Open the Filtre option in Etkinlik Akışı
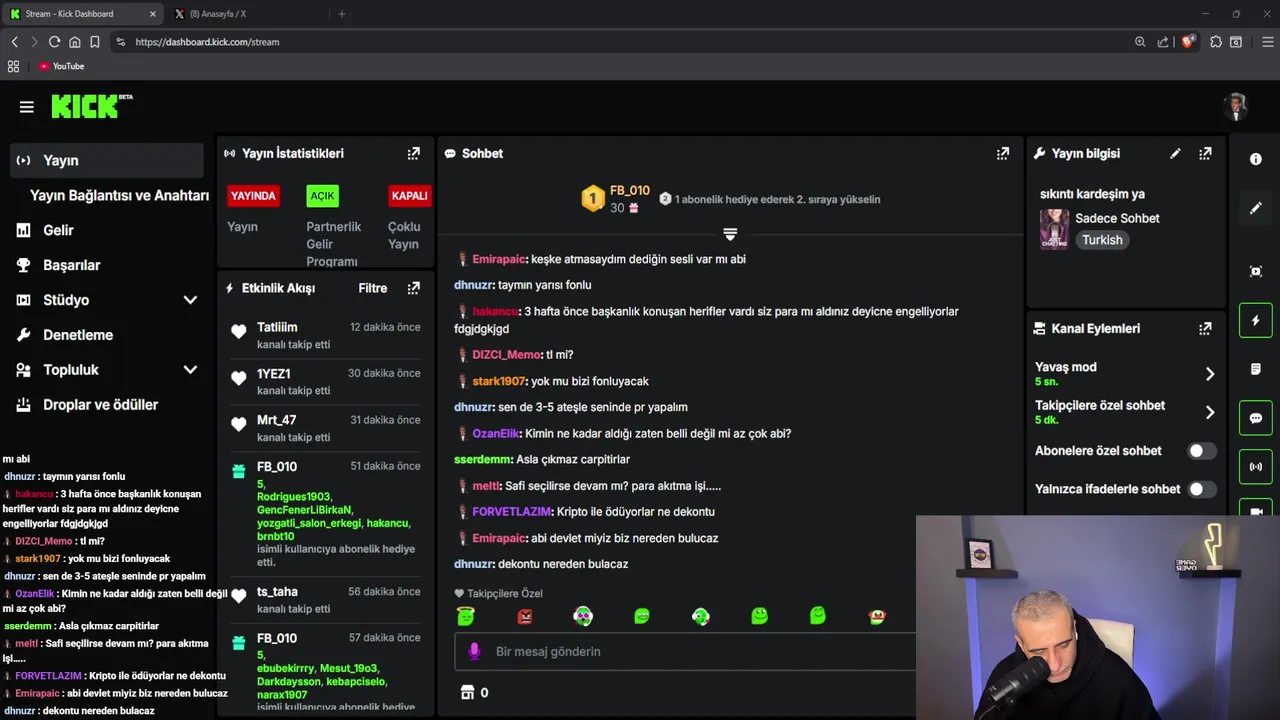The height and width of the screenshot is (720, 1280). tap(373, 288)
